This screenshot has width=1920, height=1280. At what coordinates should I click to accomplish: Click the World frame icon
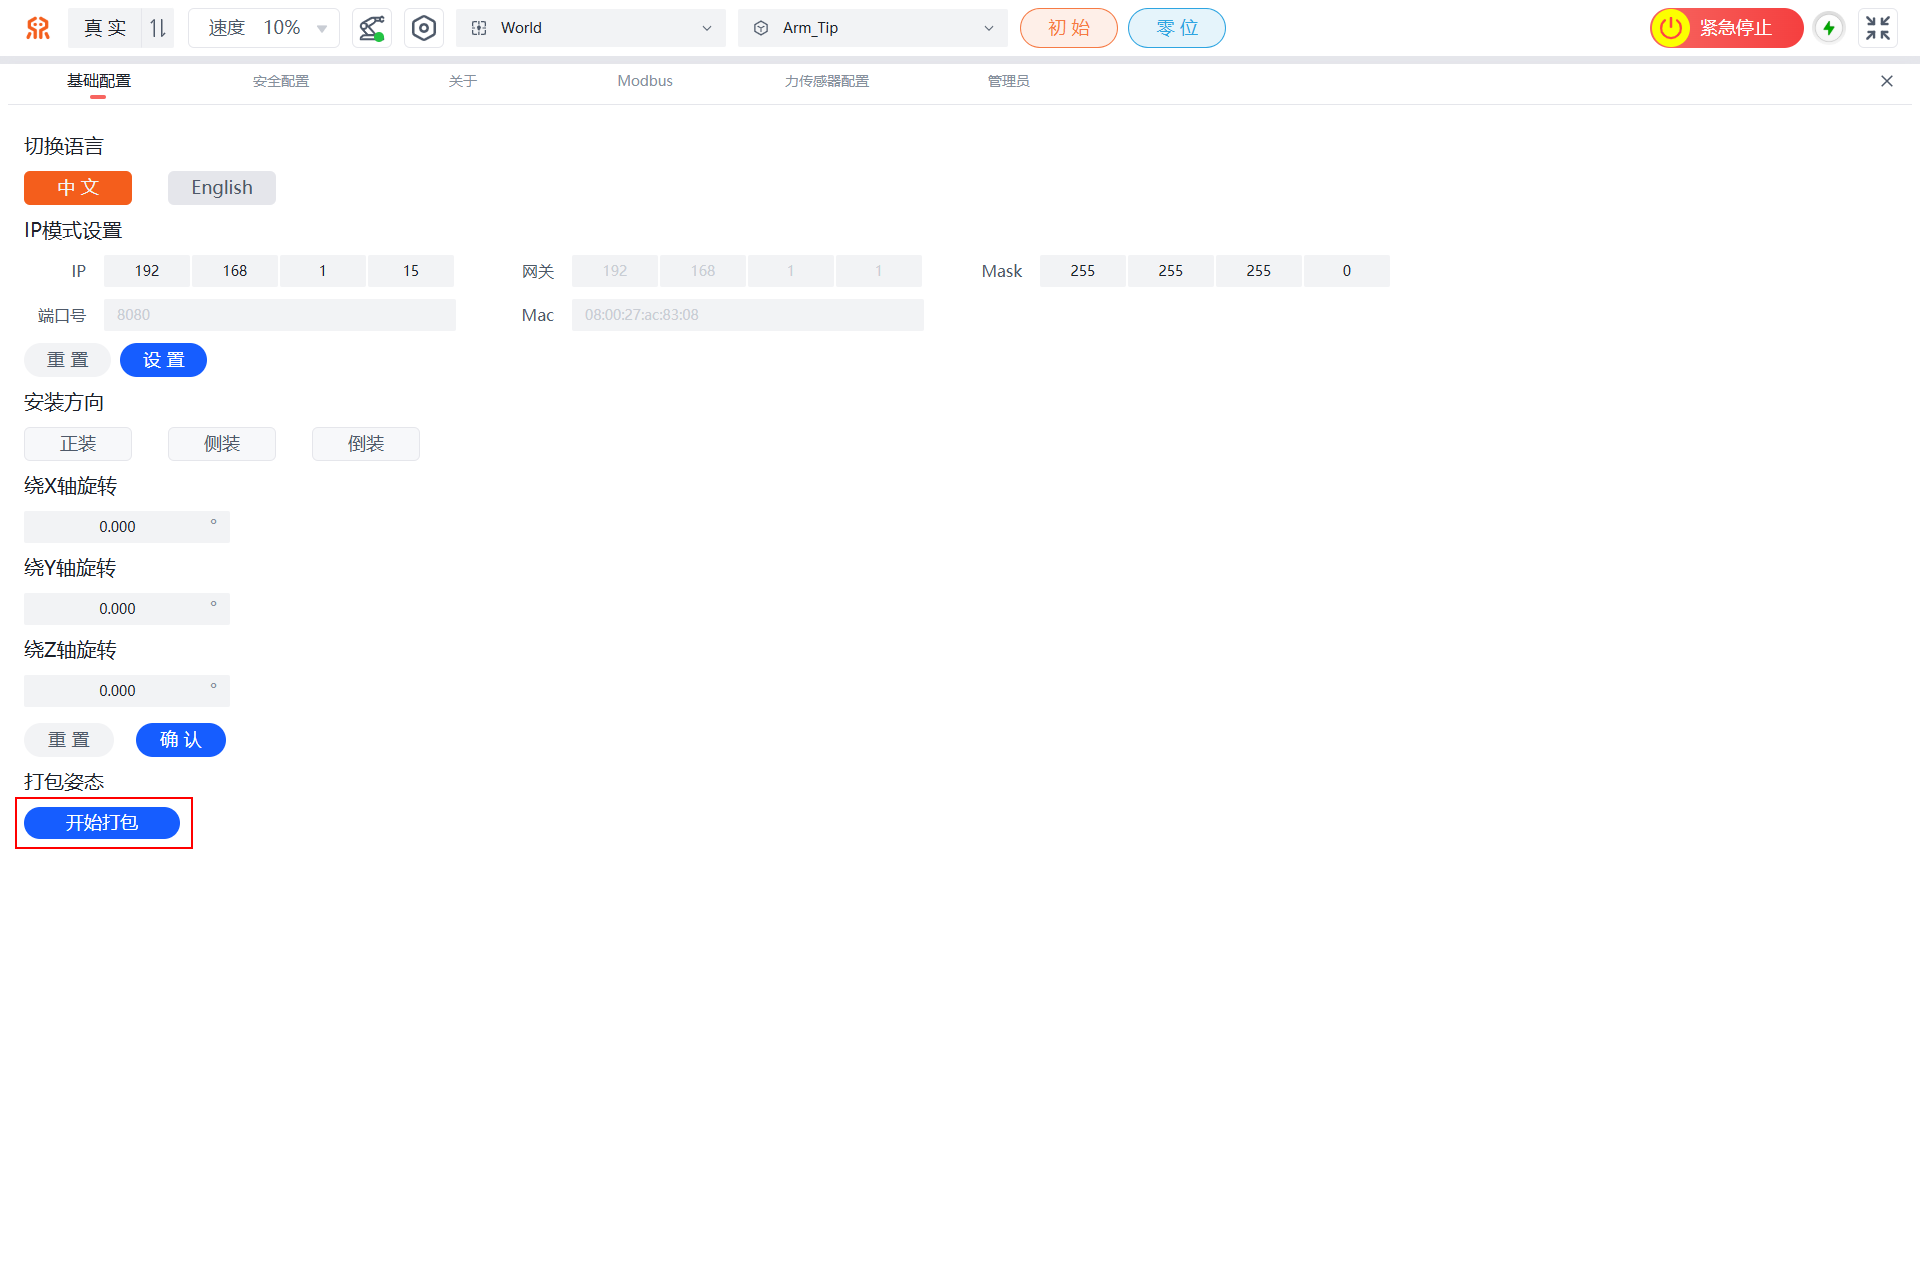pyautogui.click(x=479, y=28)
